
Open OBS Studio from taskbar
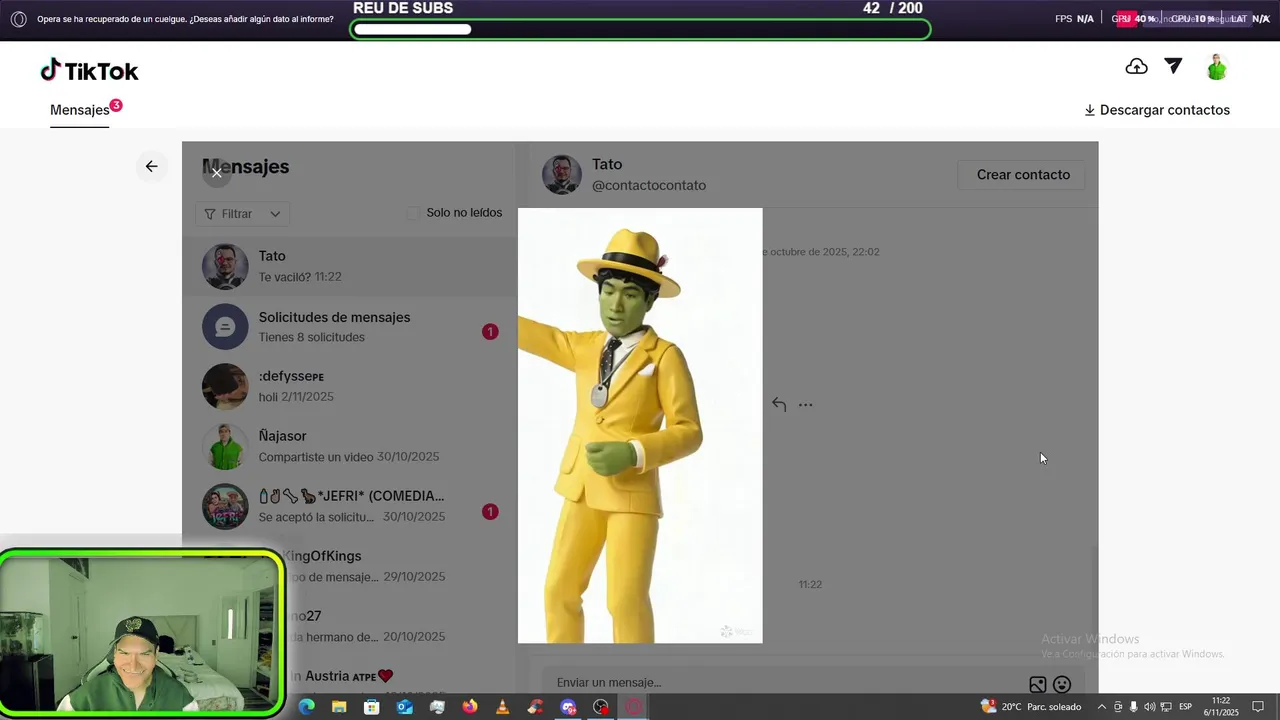pos(601,707)
